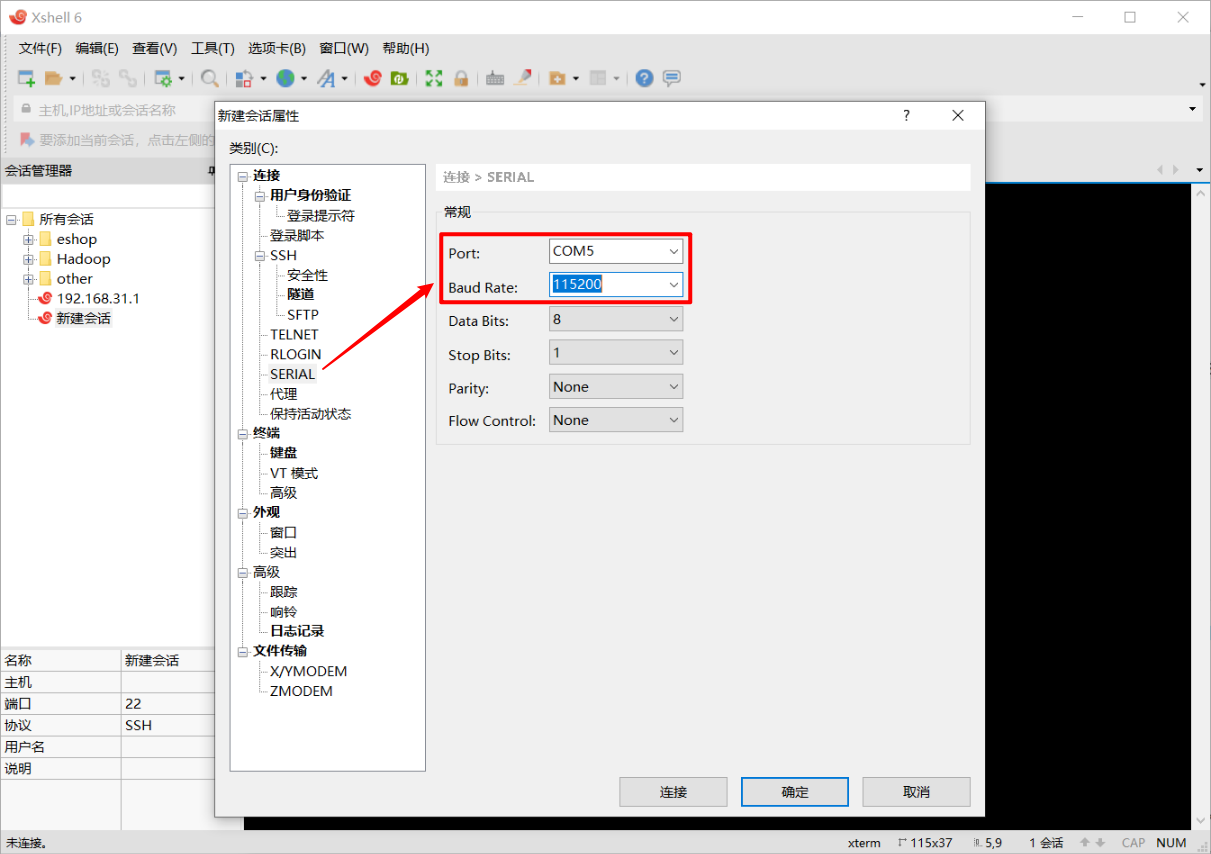The image size is (1211, 854).
Task: Click the color scheme toolbar icon
Action: point(244,78)
